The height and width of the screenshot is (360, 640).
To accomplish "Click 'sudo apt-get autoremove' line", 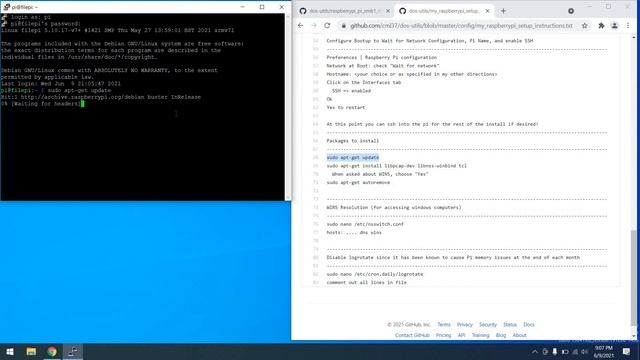I will coord(358,182).
